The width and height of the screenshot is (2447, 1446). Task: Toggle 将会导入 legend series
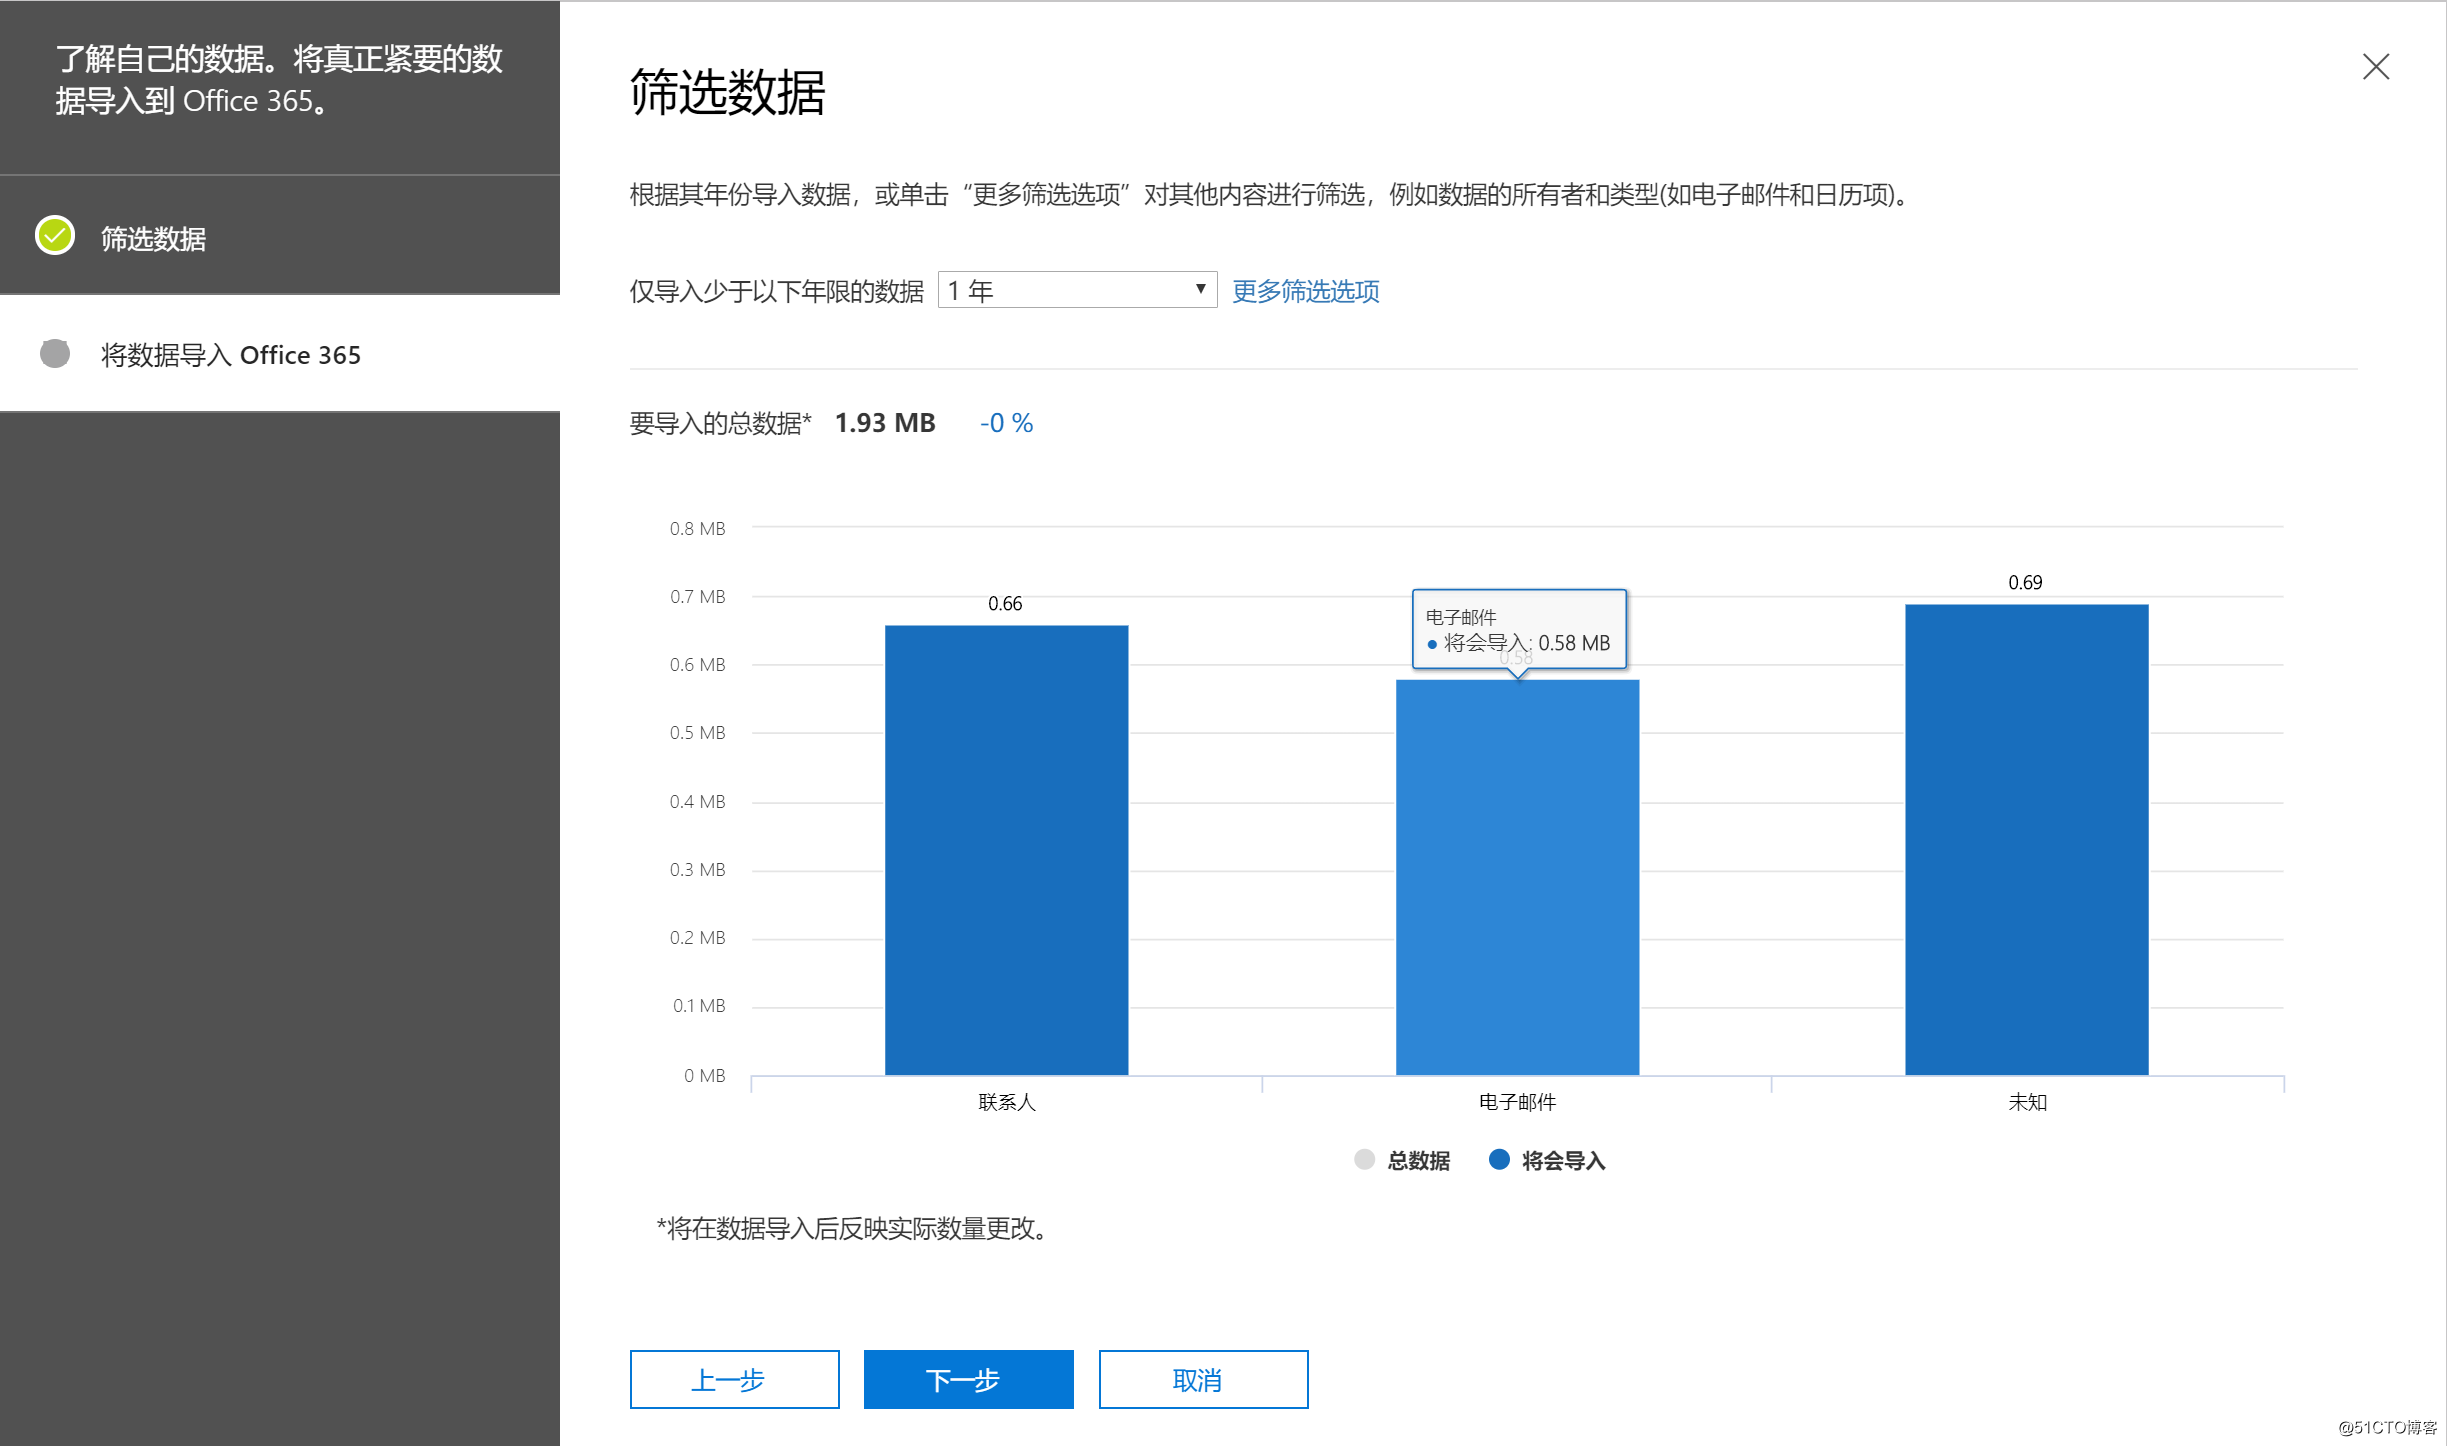(x=1547, y=1160)
